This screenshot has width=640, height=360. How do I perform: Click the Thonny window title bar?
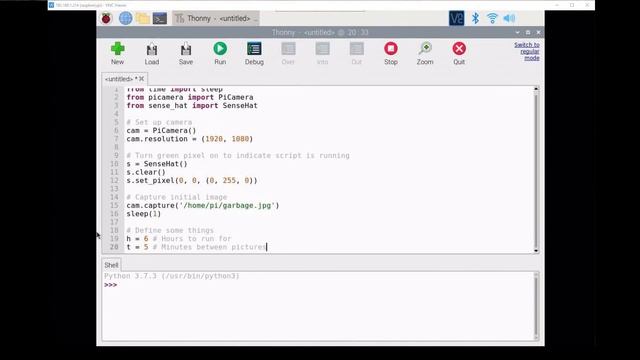pos(320,32)
